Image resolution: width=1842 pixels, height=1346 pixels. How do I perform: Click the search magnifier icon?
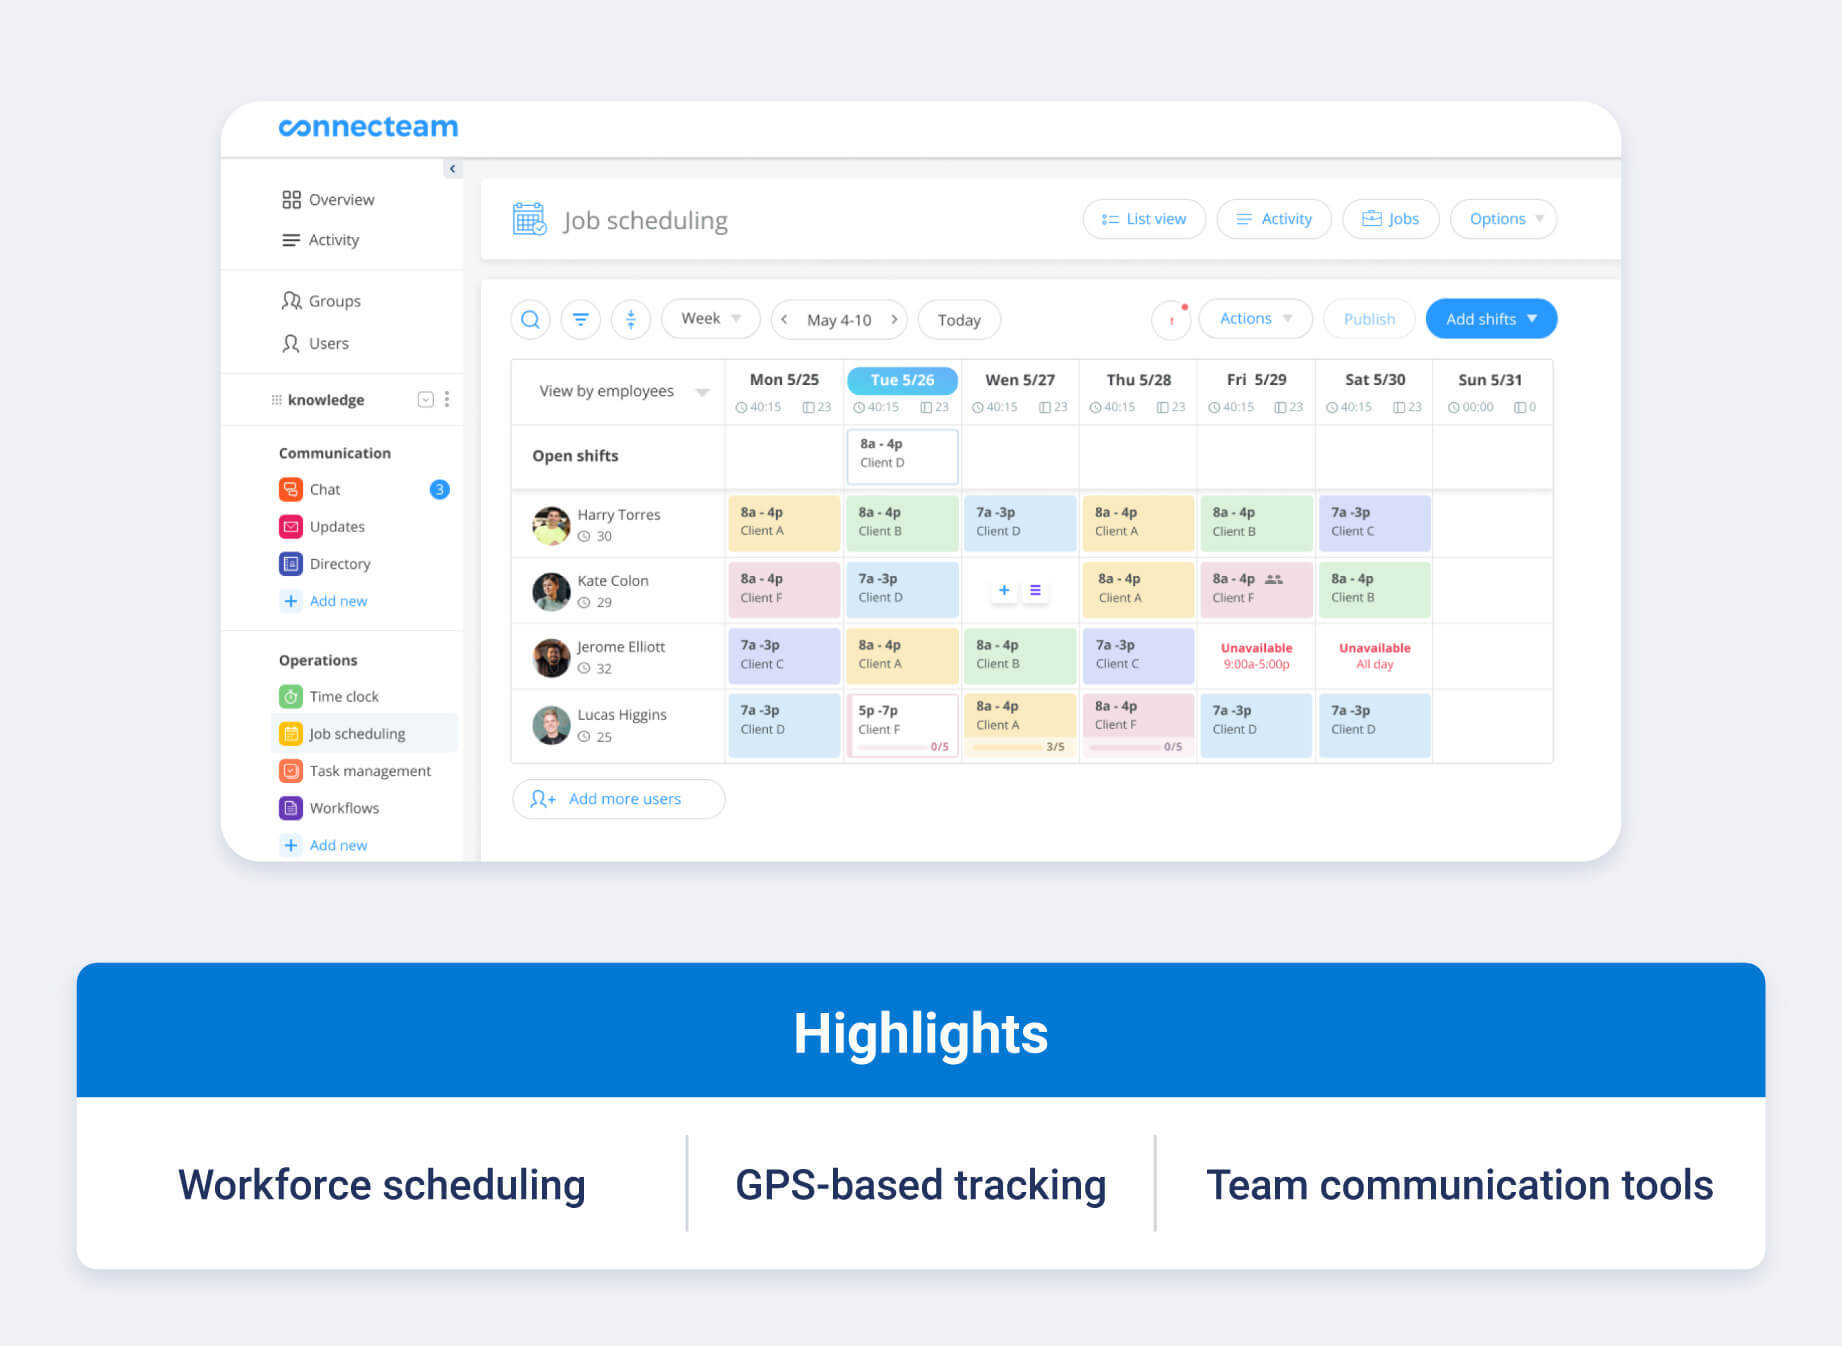(530, 319)
